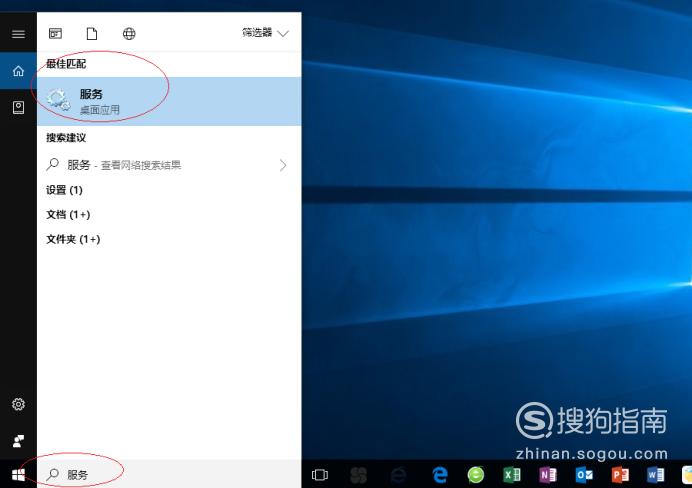Click the 服务 gear services icon
Viewport: 692px width, 488px height.
click(x=59, y=100)
